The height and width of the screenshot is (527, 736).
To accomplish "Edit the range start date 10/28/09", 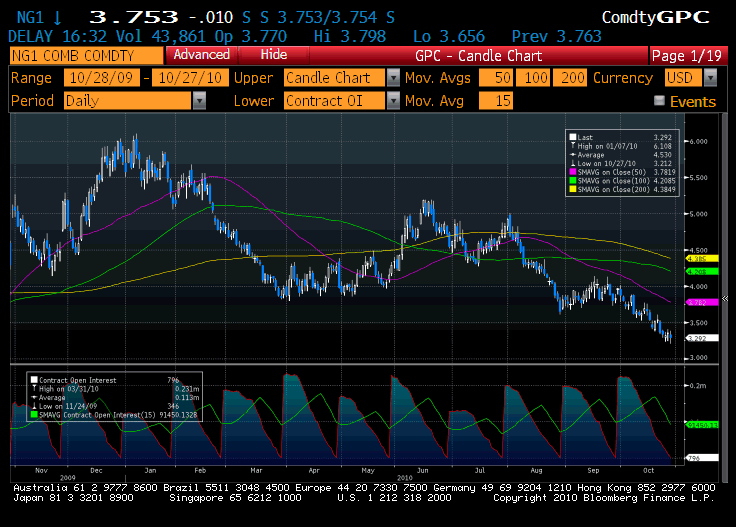I will click(x=101, y=78).
